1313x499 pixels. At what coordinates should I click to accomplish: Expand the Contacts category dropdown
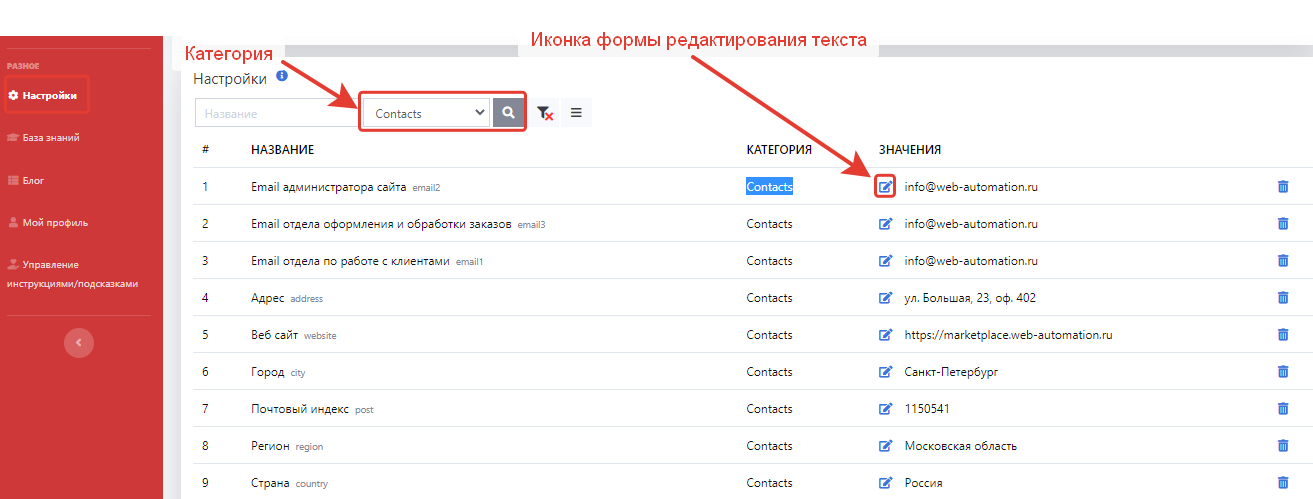click(x=425, y=113)
